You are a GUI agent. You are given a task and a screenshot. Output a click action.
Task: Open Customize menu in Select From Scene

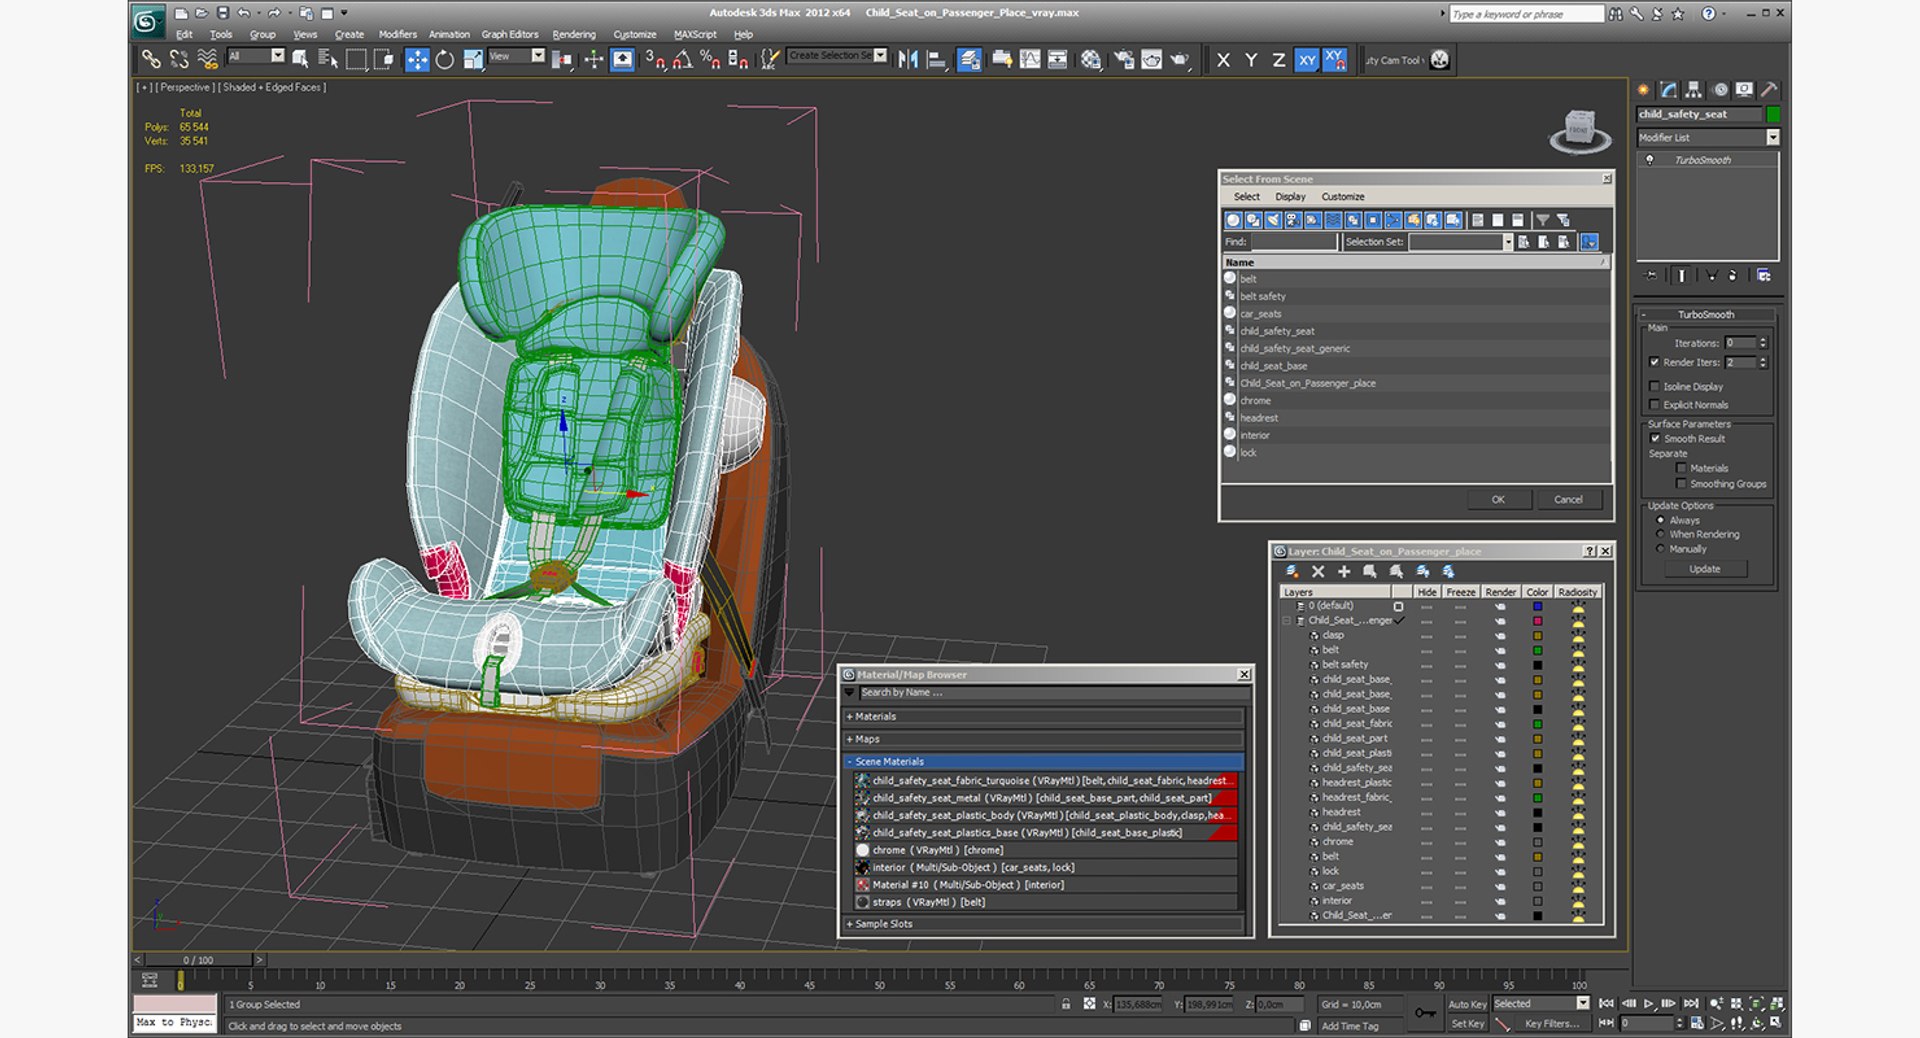1343,197
